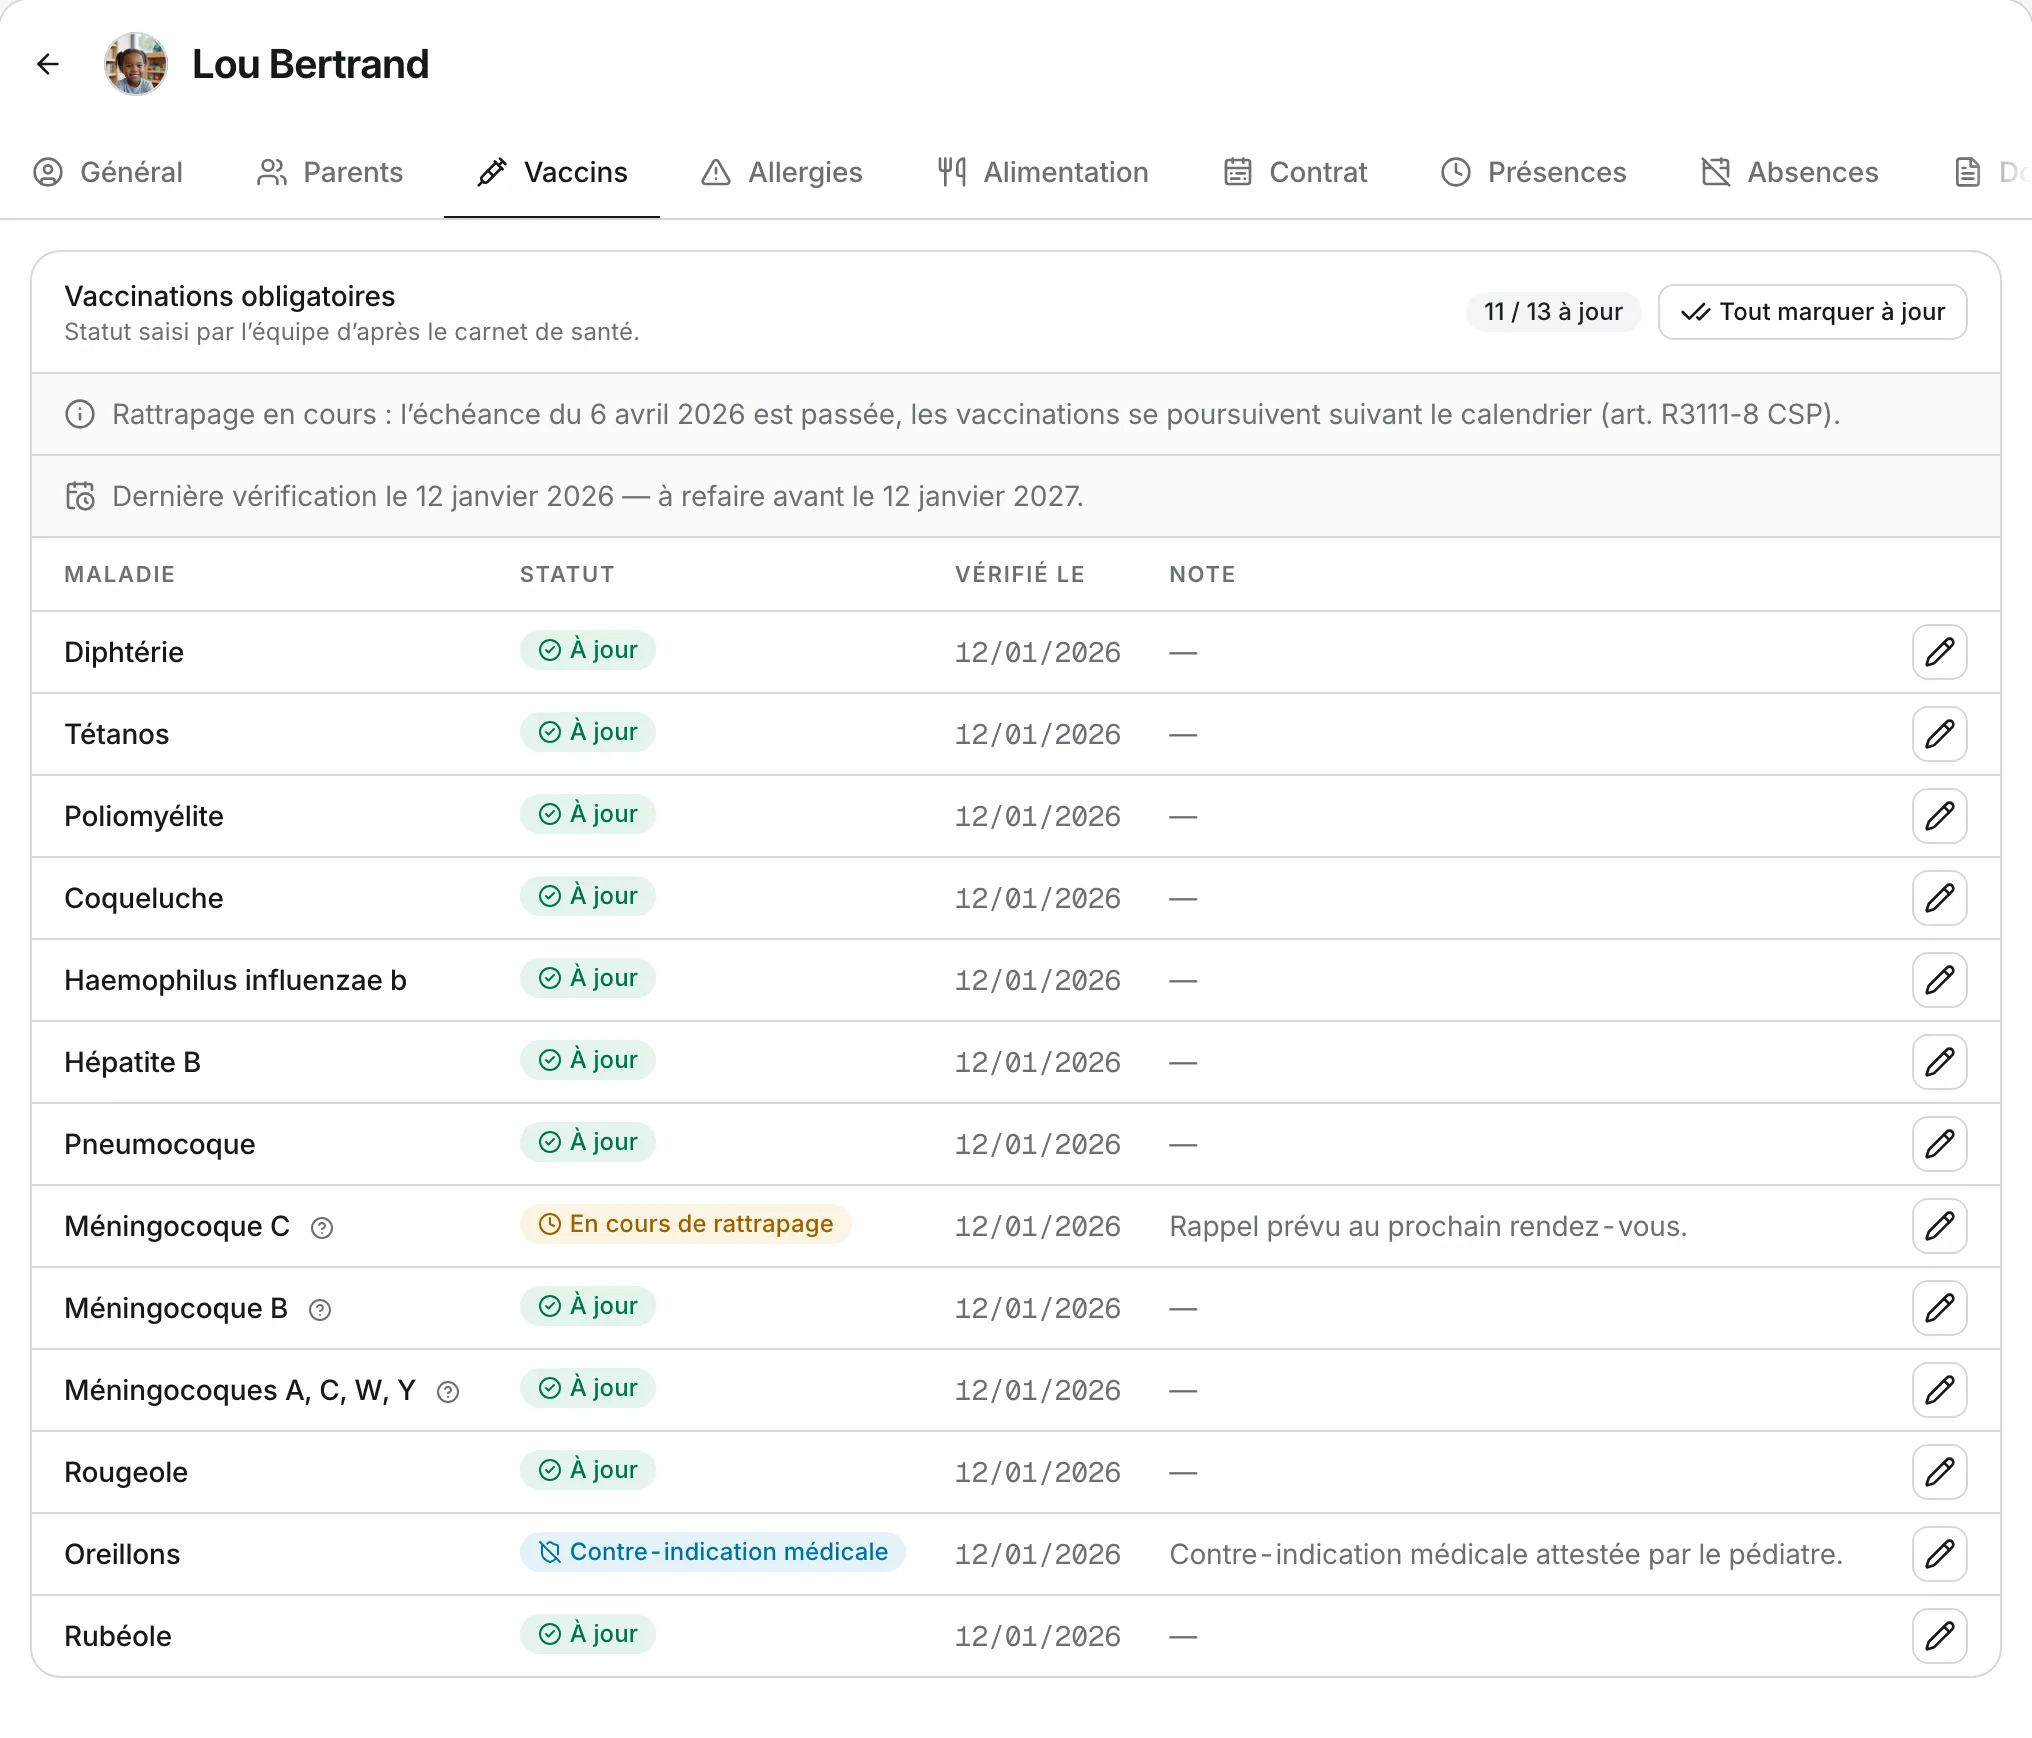Viewport: 2032px width, 1738px height.
Task: Open the Absences tab
Action: pos(1790,172)
